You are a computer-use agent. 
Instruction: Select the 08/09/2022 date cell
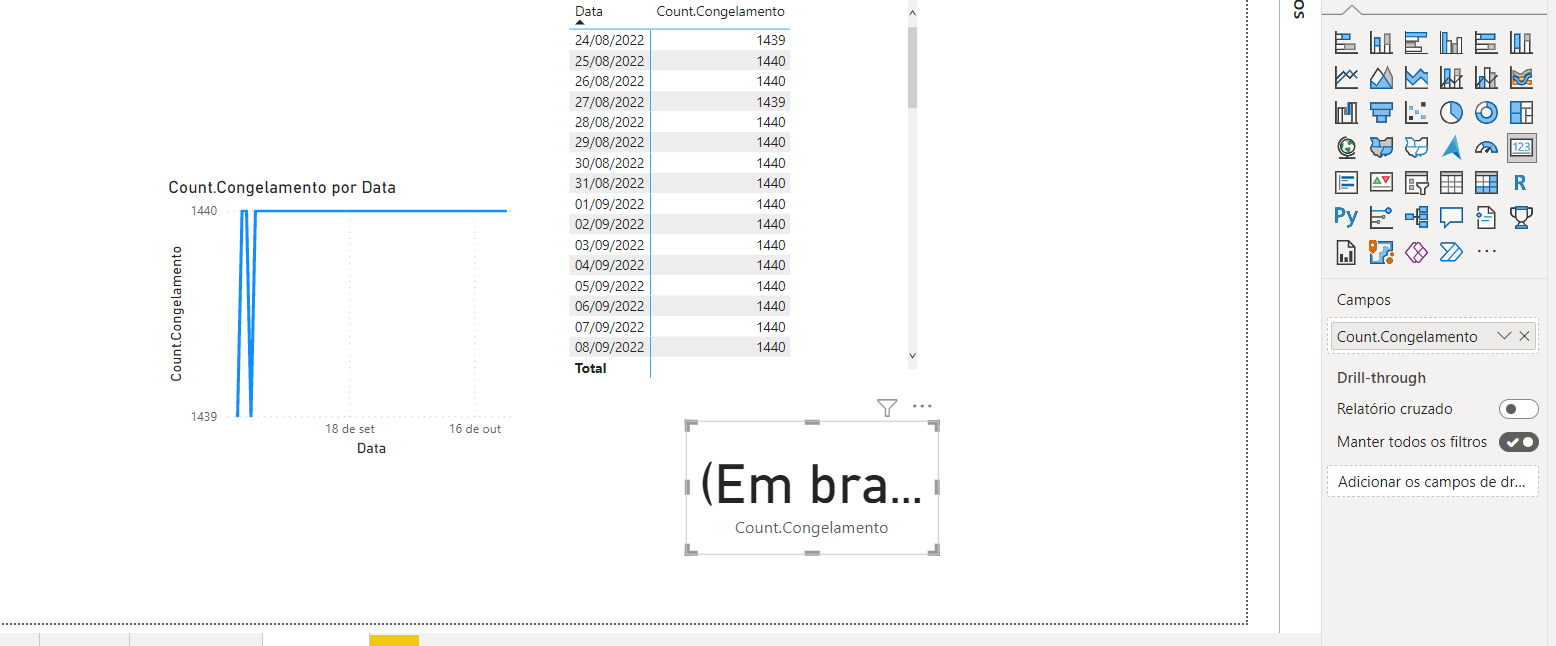click(610, 347)
